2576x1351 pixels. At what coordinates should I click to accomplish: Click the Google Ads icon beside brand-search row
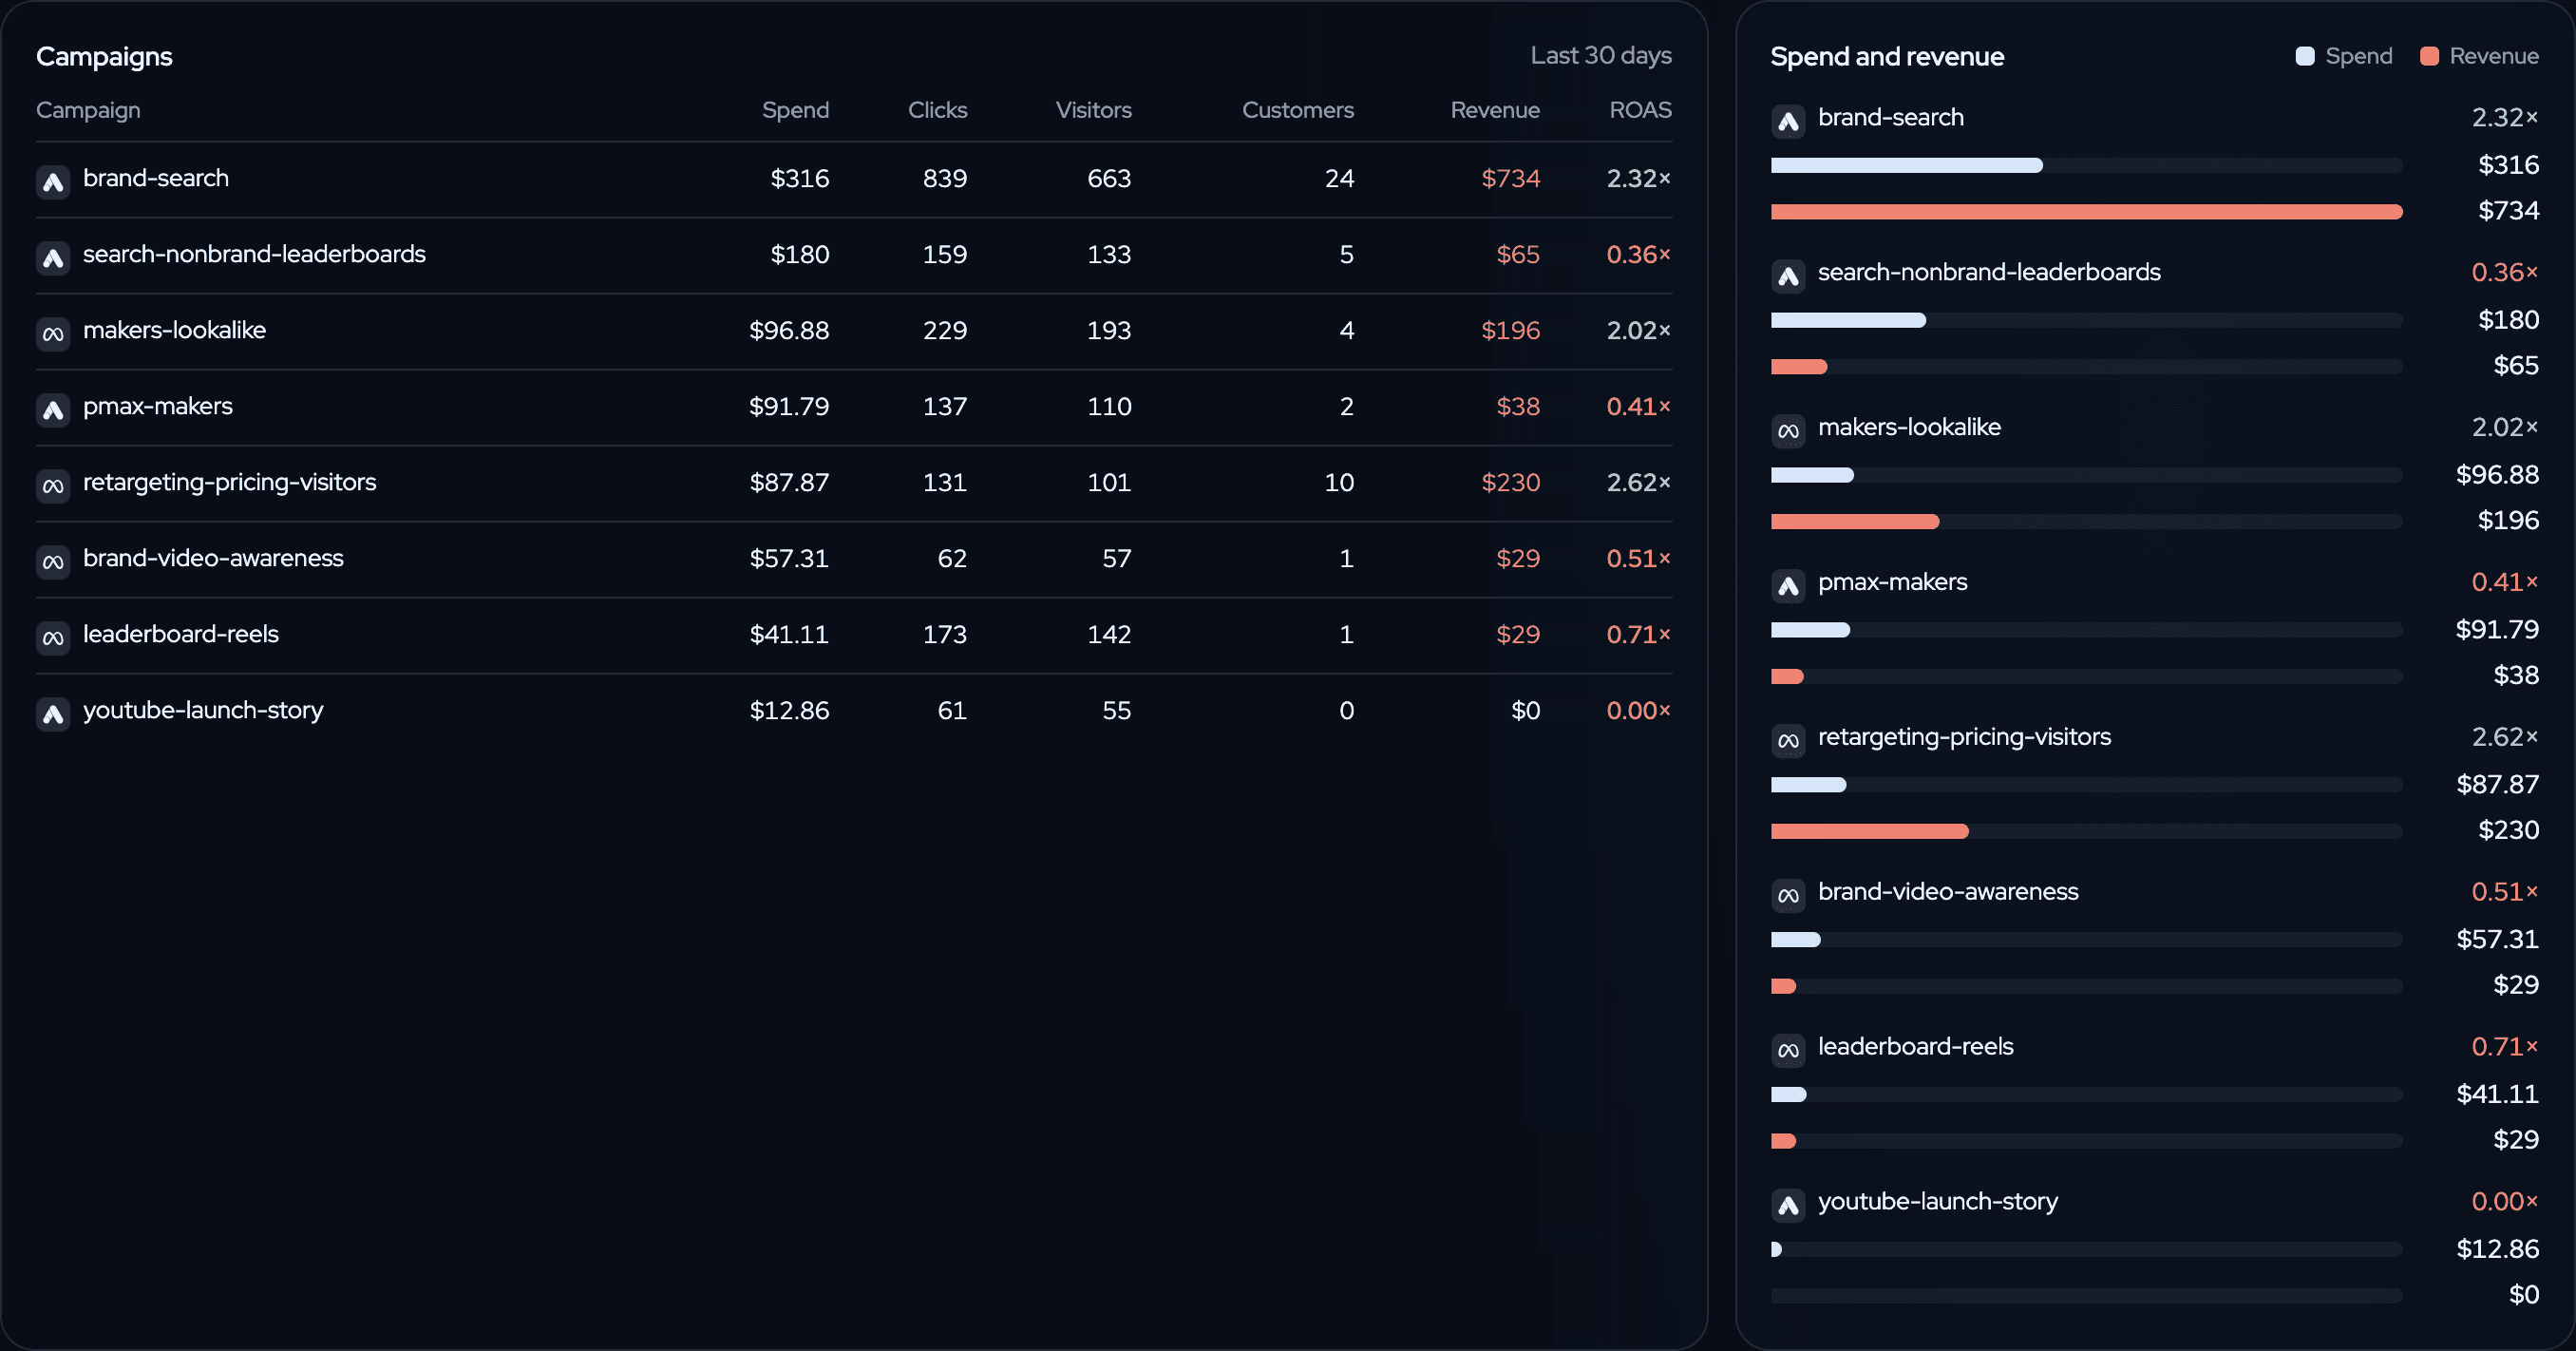[x=53, y=181]
